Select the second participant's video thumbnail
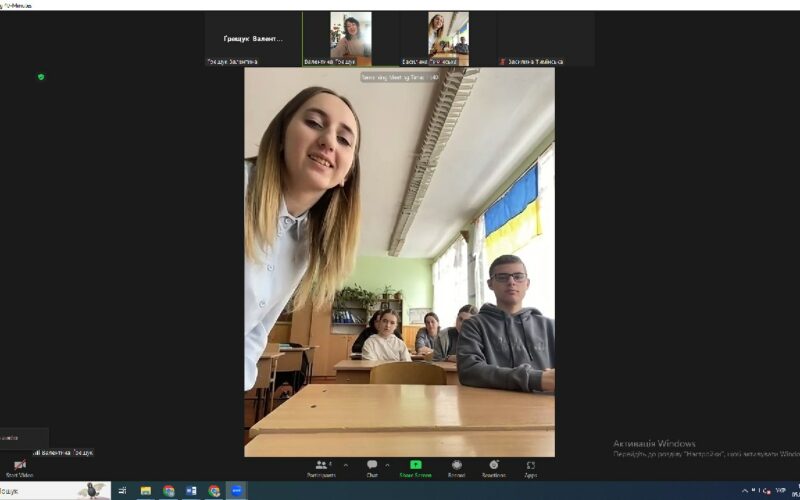Image resolution: width=800 pixels, height=500 pixels. click(x=350, y=35)
